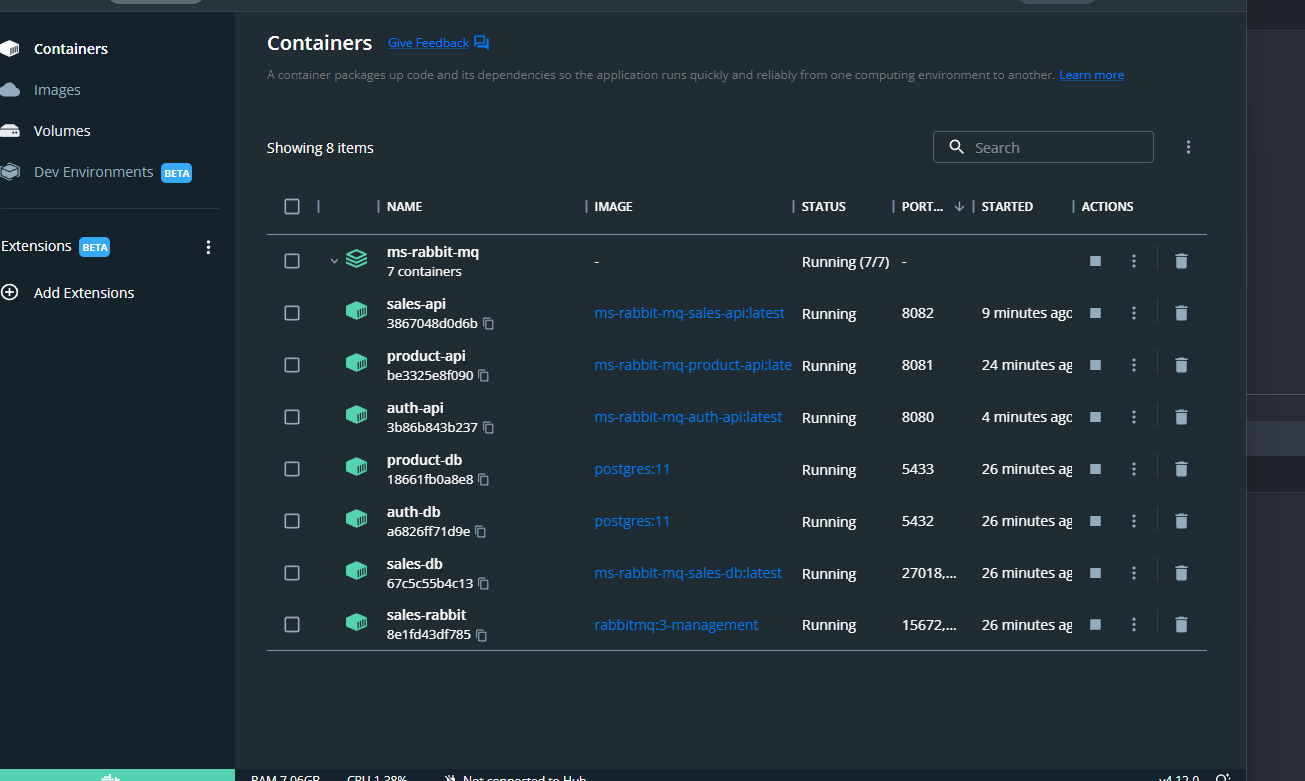Copy auth-db container ID a6826ff71d9e
1305x781 pixels.
481,532
